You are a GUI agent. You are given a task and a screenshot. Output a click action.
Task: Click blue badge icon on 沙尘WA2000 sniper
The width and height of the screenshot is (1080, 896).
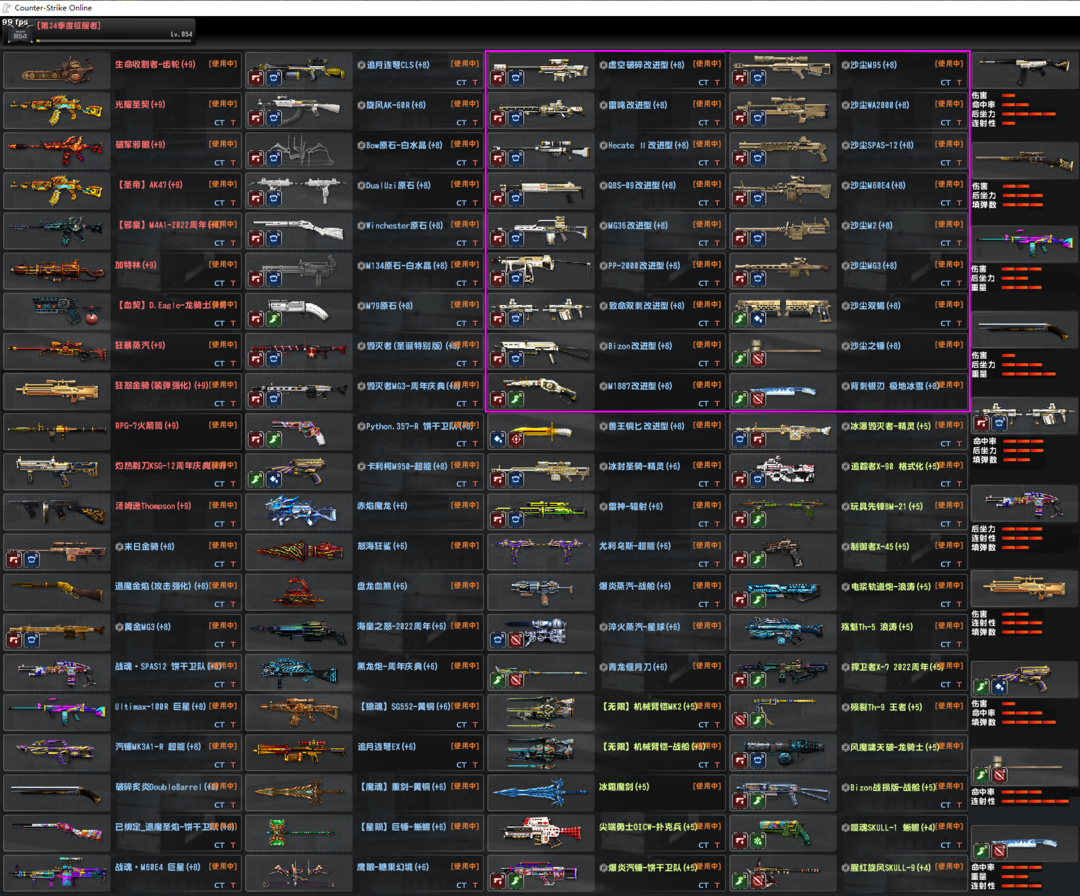click(758, 118)
